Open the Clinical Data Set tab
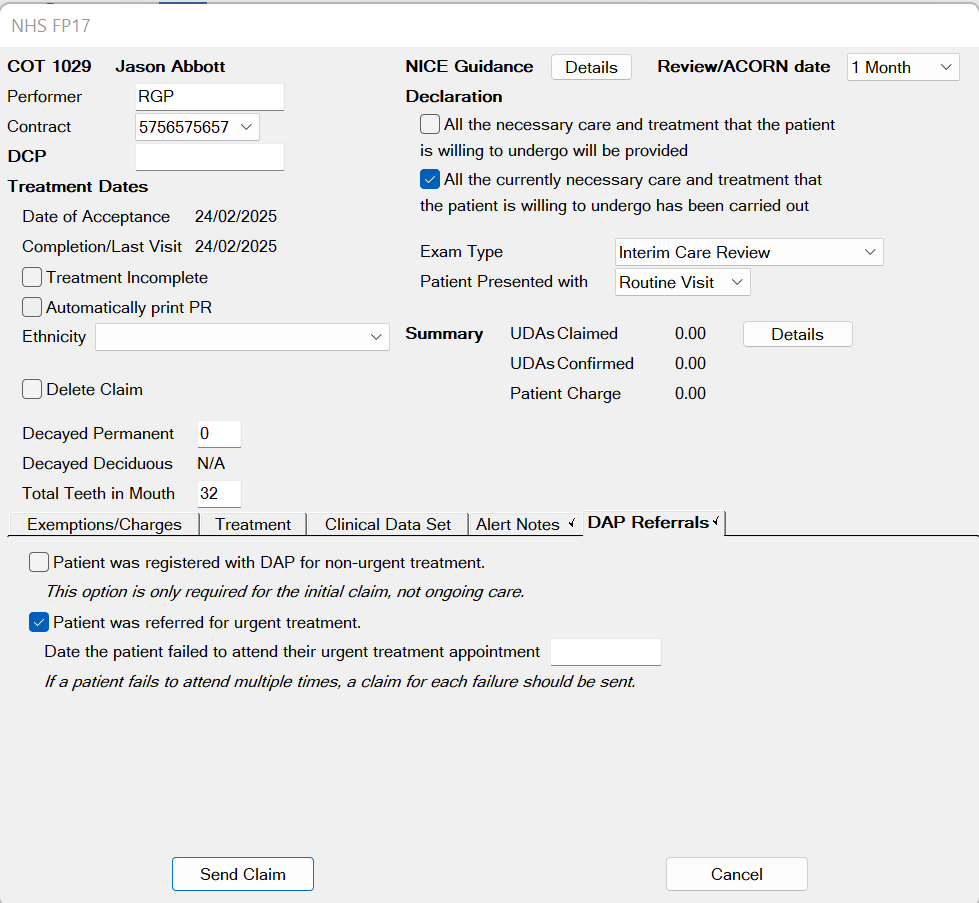Screen dimensions: 979x903 point(388,524)
